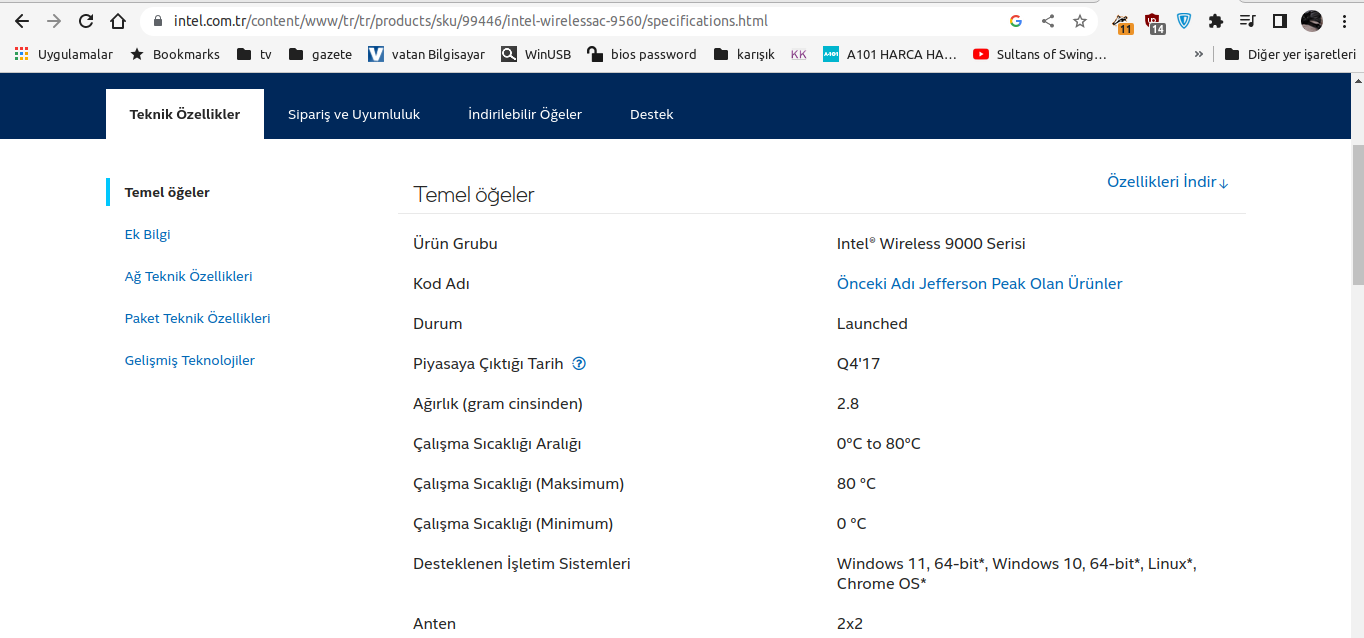1364x638 pixels.
Task: Click the 0°C to 80°C value
Action: (879, 444)
